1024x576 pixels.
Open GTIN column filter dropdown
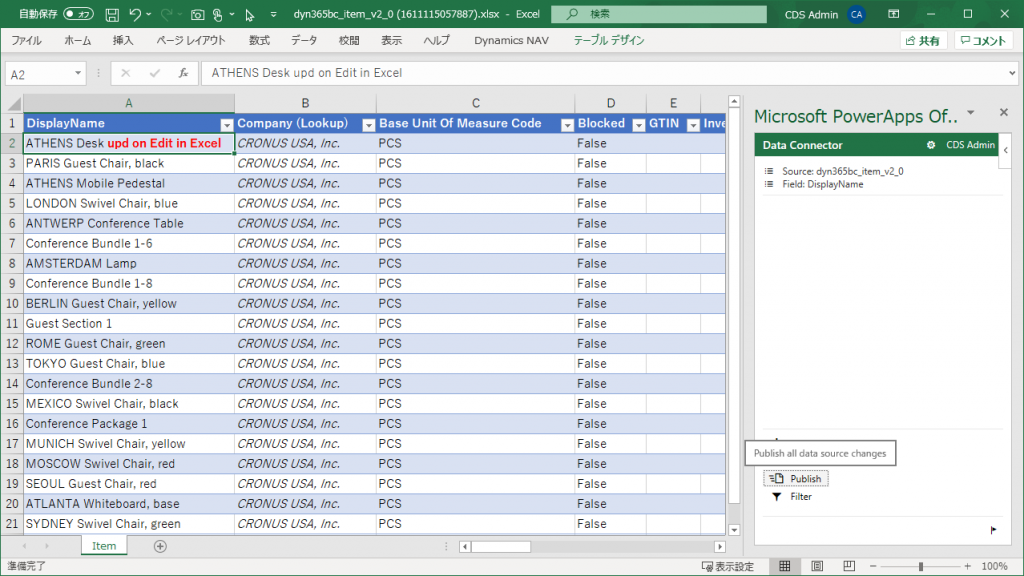click(x=693, y=124)
